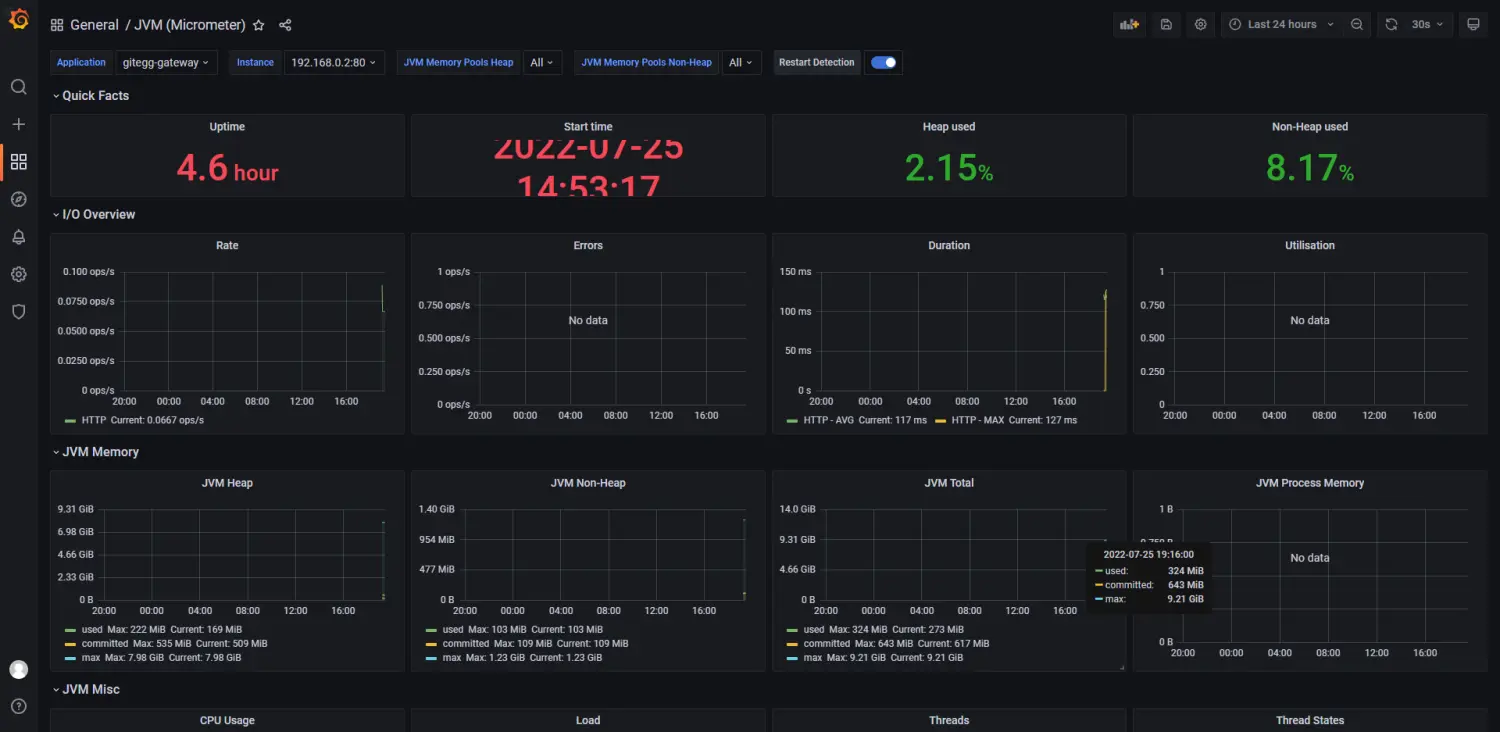The height and width of the screenshot is (732, 1500).
Task: Open the Dashboards icon in sidebar
Action: pyautogui.click(x=18, y=162)
